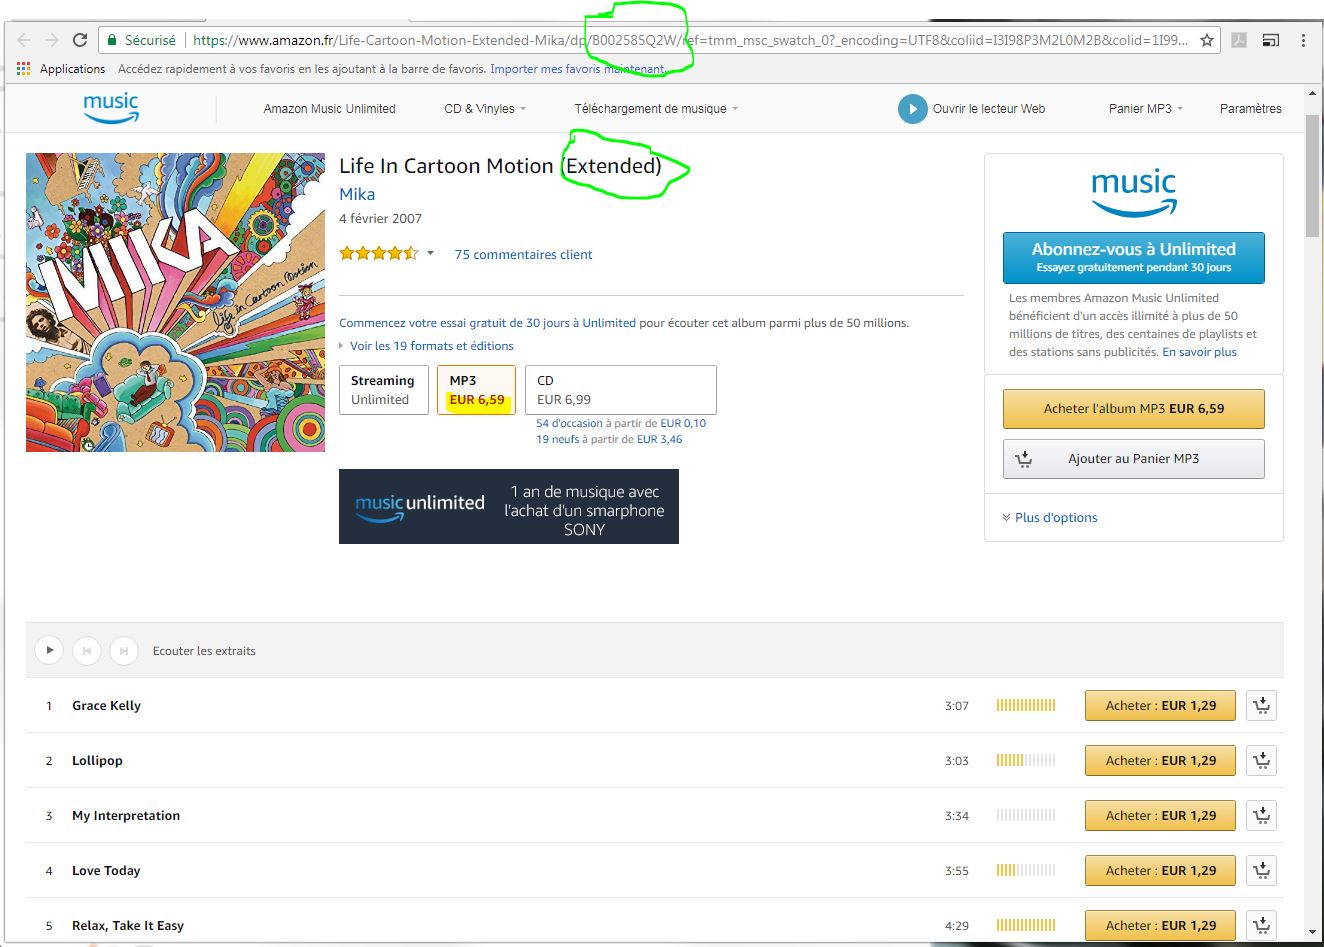Expand Plus d'options
1324x947 pixels.
click(x=1049, y=518)
